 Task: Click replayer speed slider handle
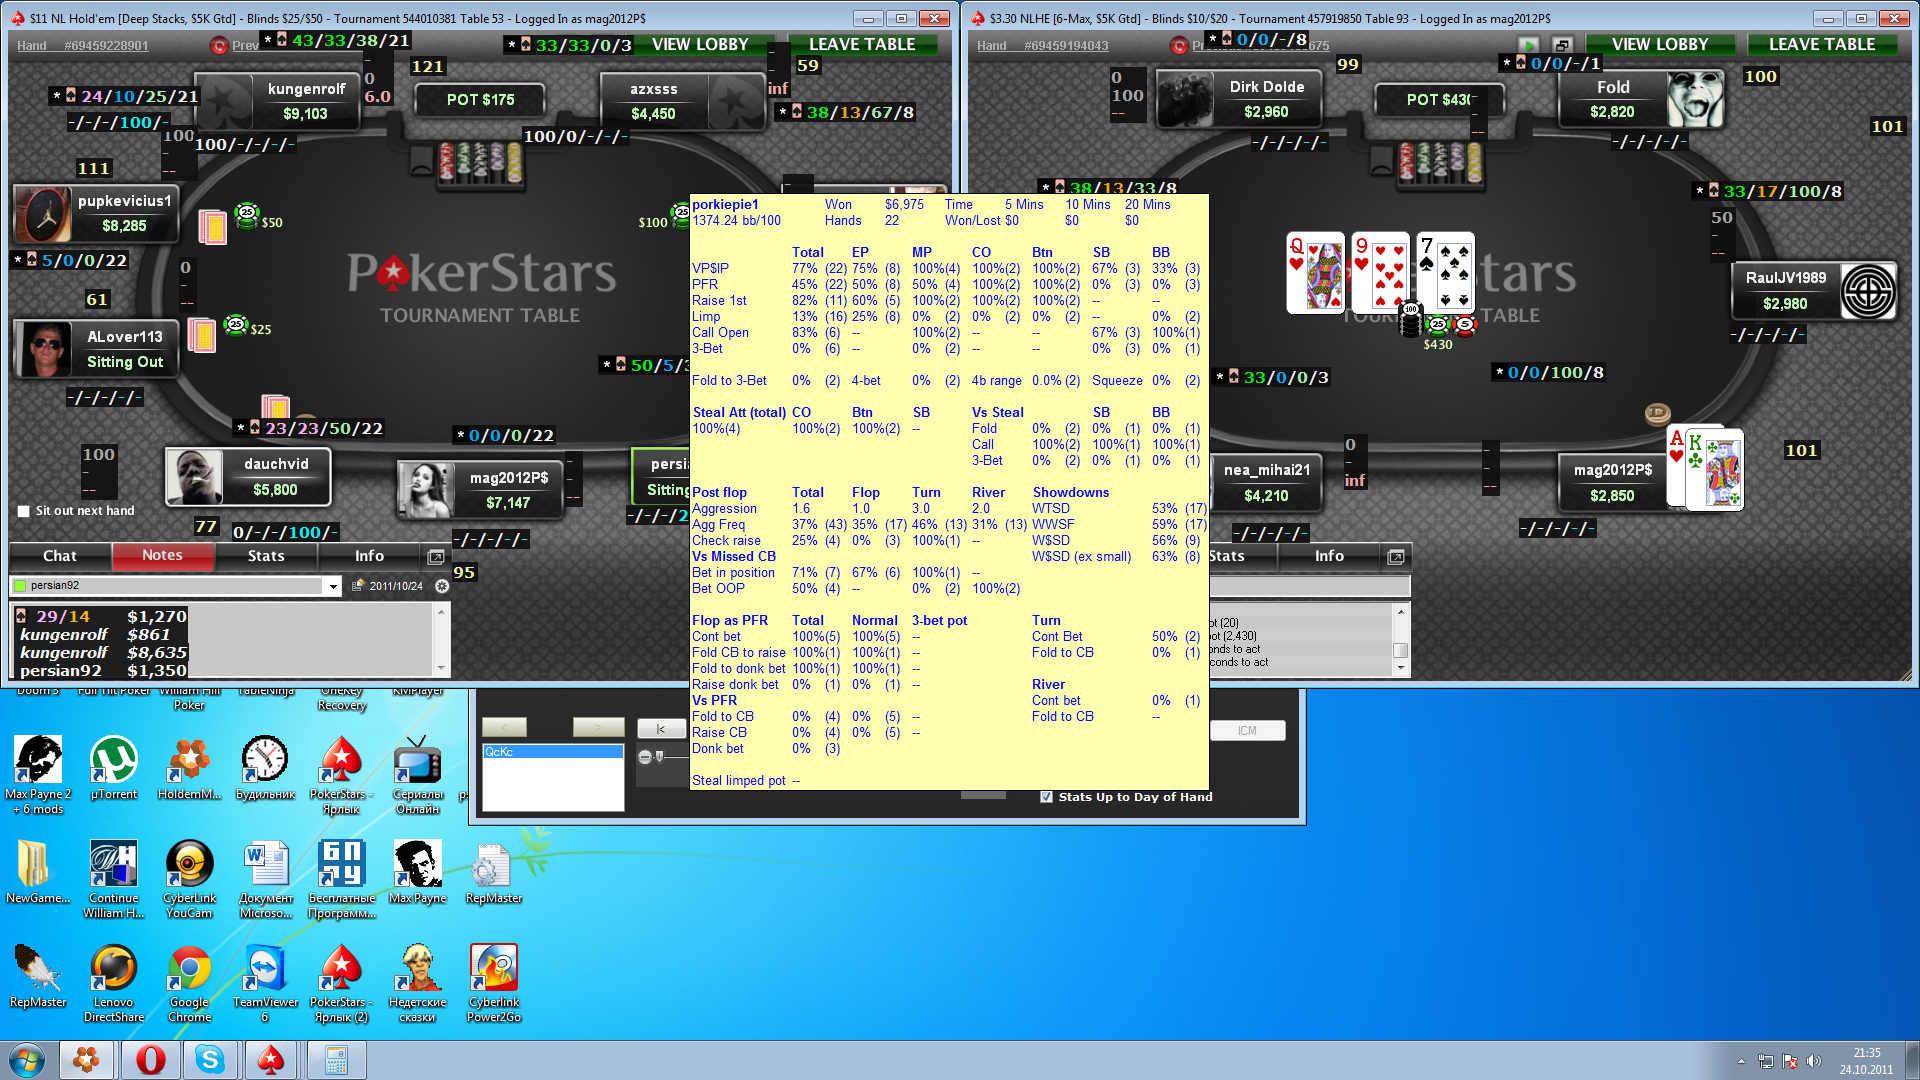coord(659,757)
